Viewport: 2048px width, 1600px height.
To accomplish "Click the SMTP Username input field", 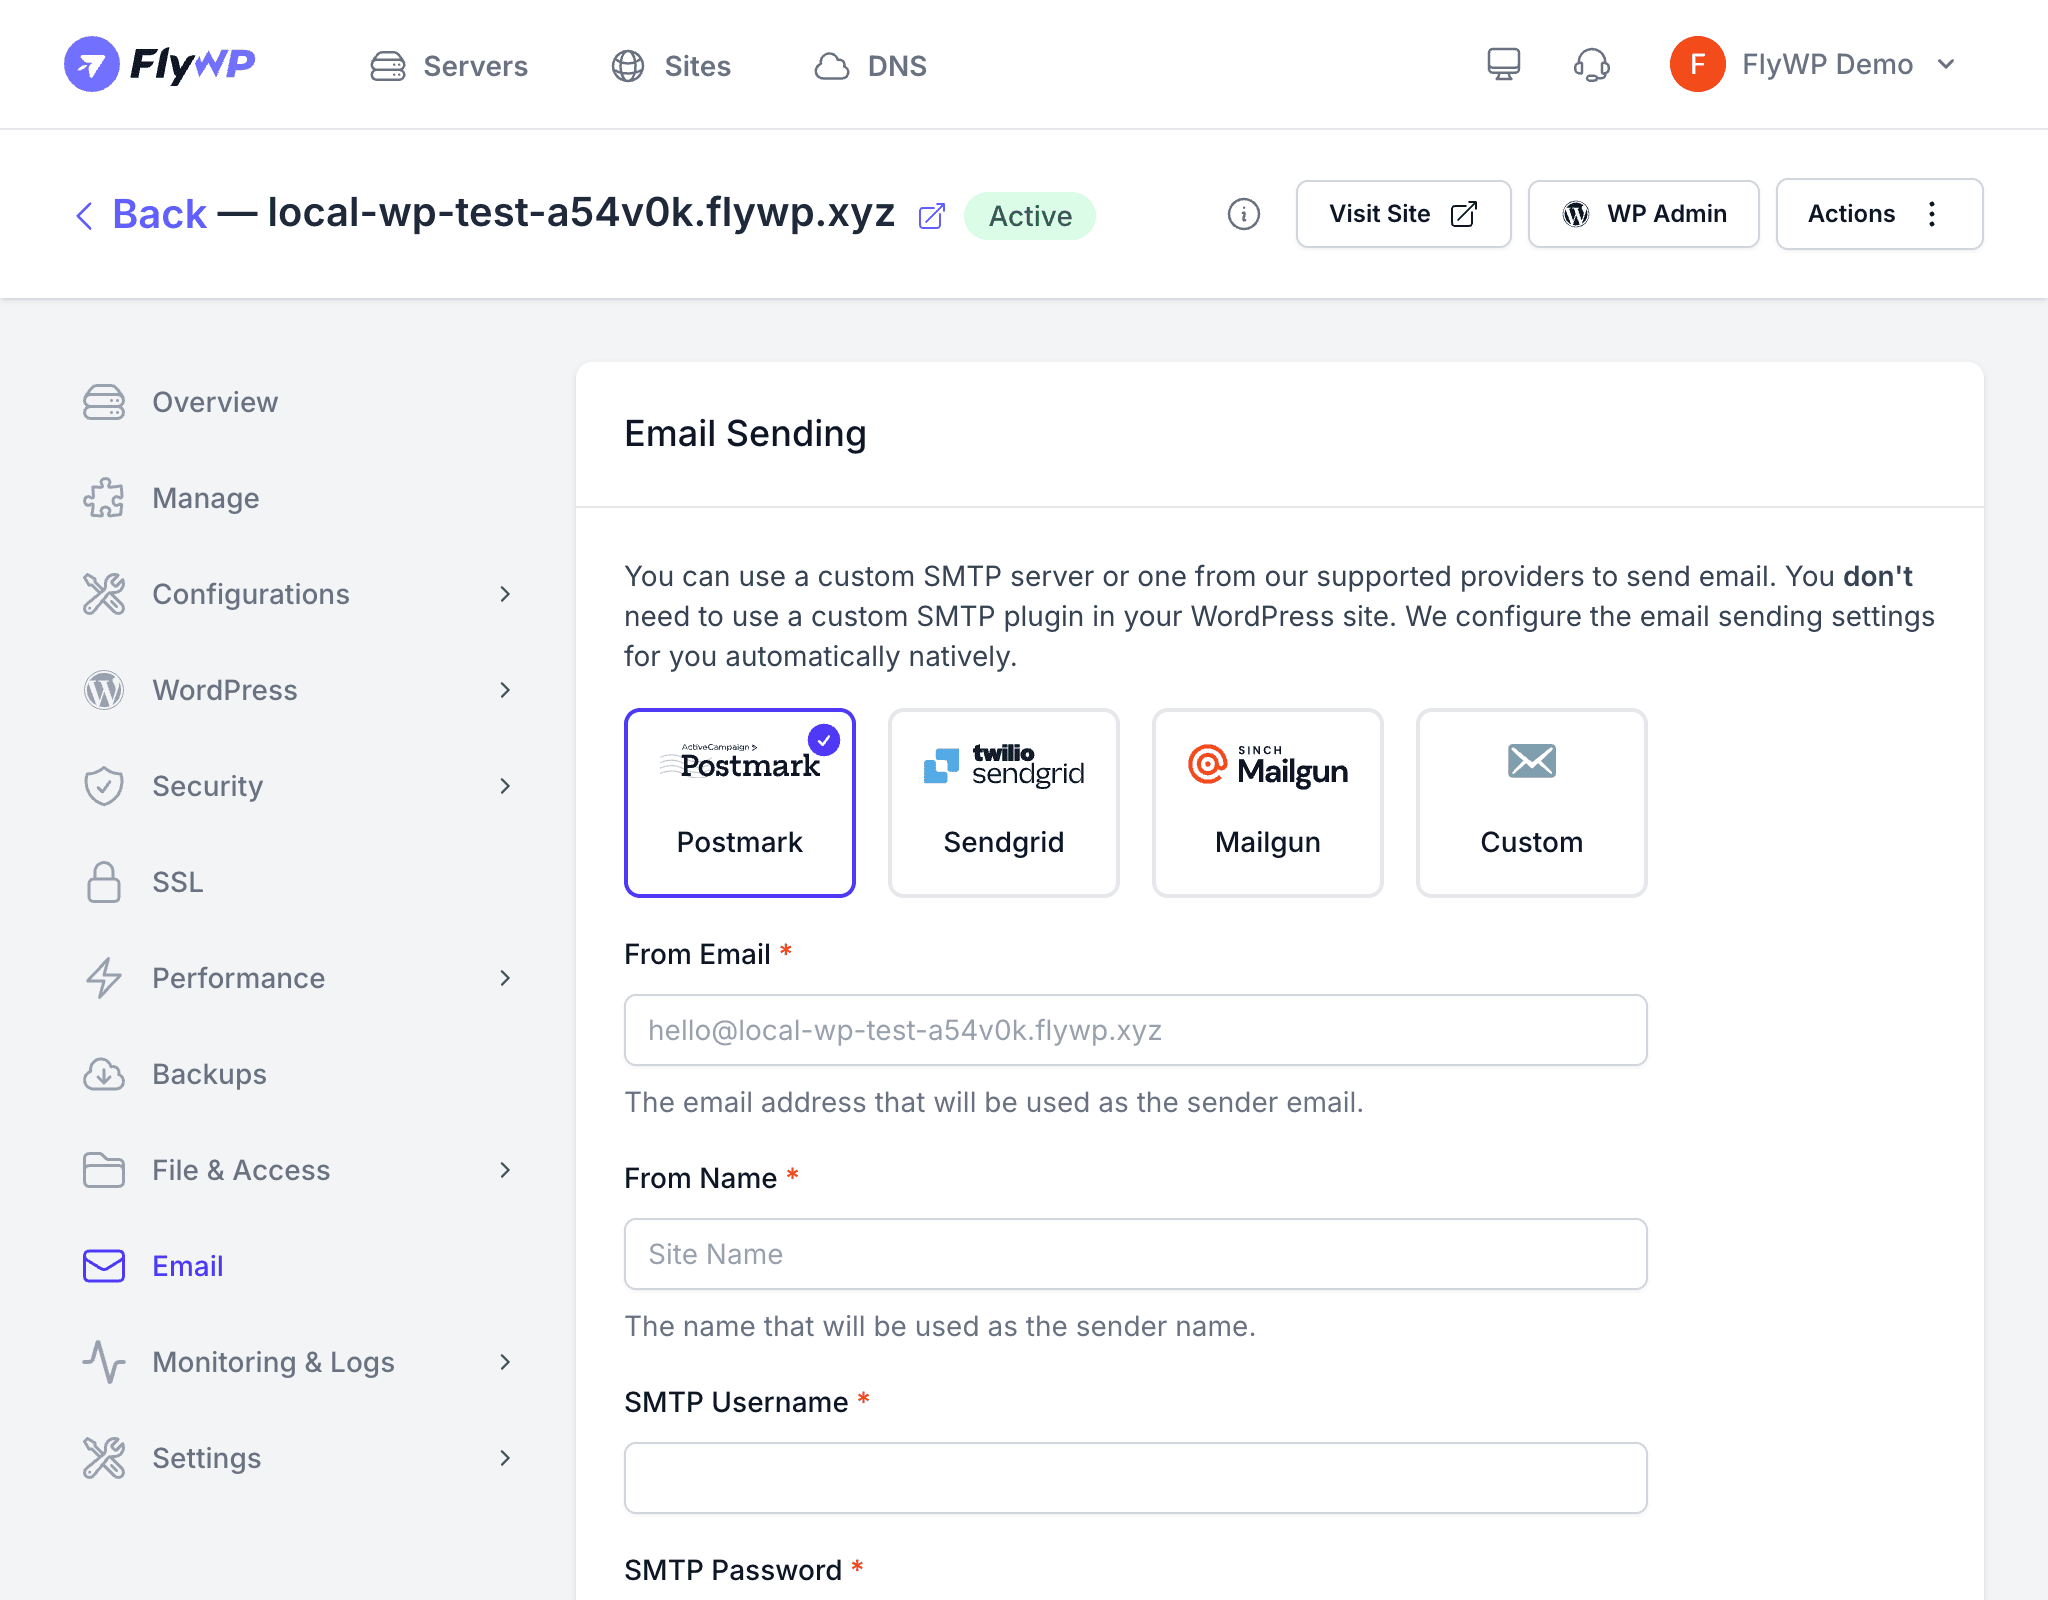I will point(1136,1478).
